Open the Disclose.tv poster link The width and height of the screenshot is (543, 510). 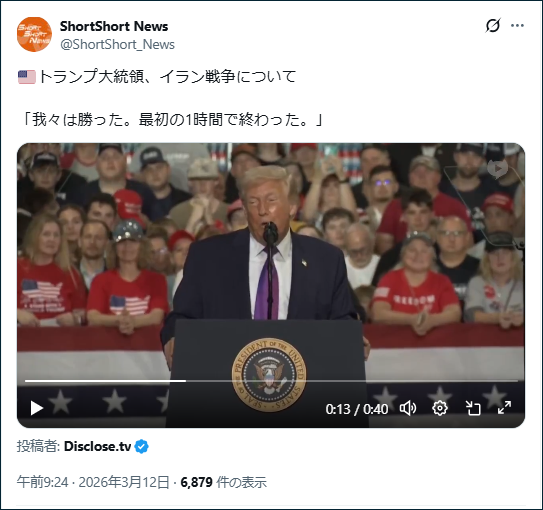(x=98, y=446)
